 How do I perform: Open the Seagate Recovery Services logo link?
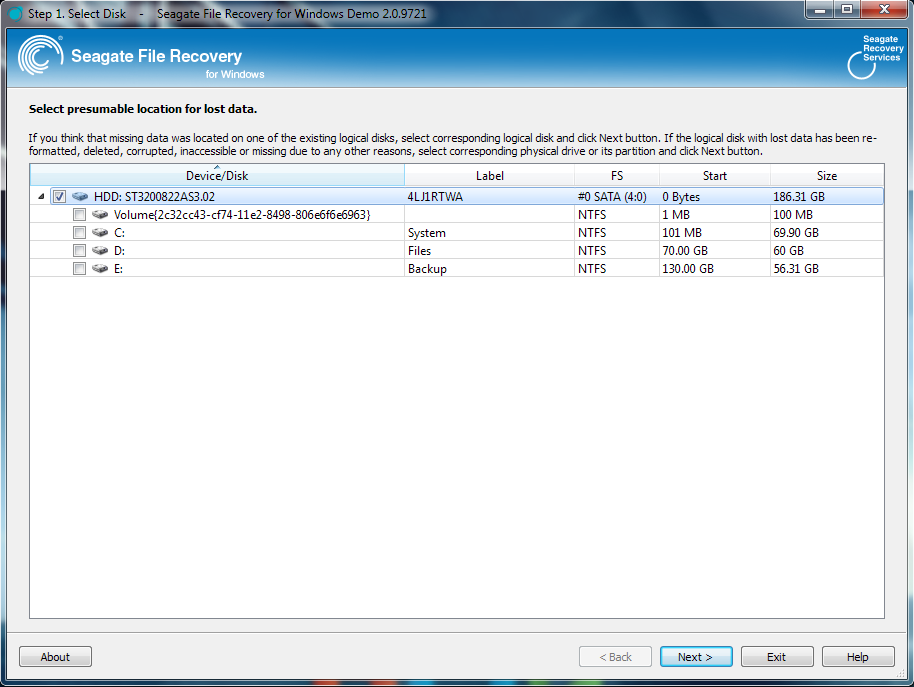coord(874,57)
